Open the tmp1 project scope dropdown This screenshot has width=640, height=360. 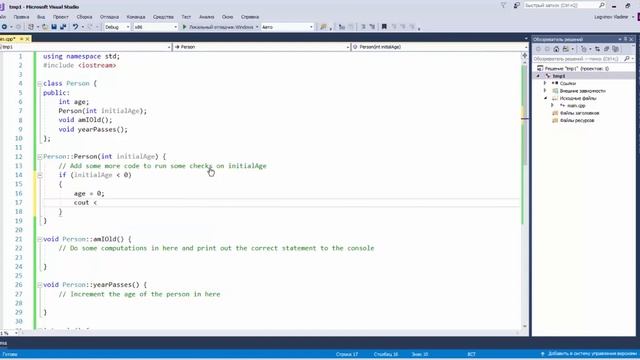click(x=85, y=47)
